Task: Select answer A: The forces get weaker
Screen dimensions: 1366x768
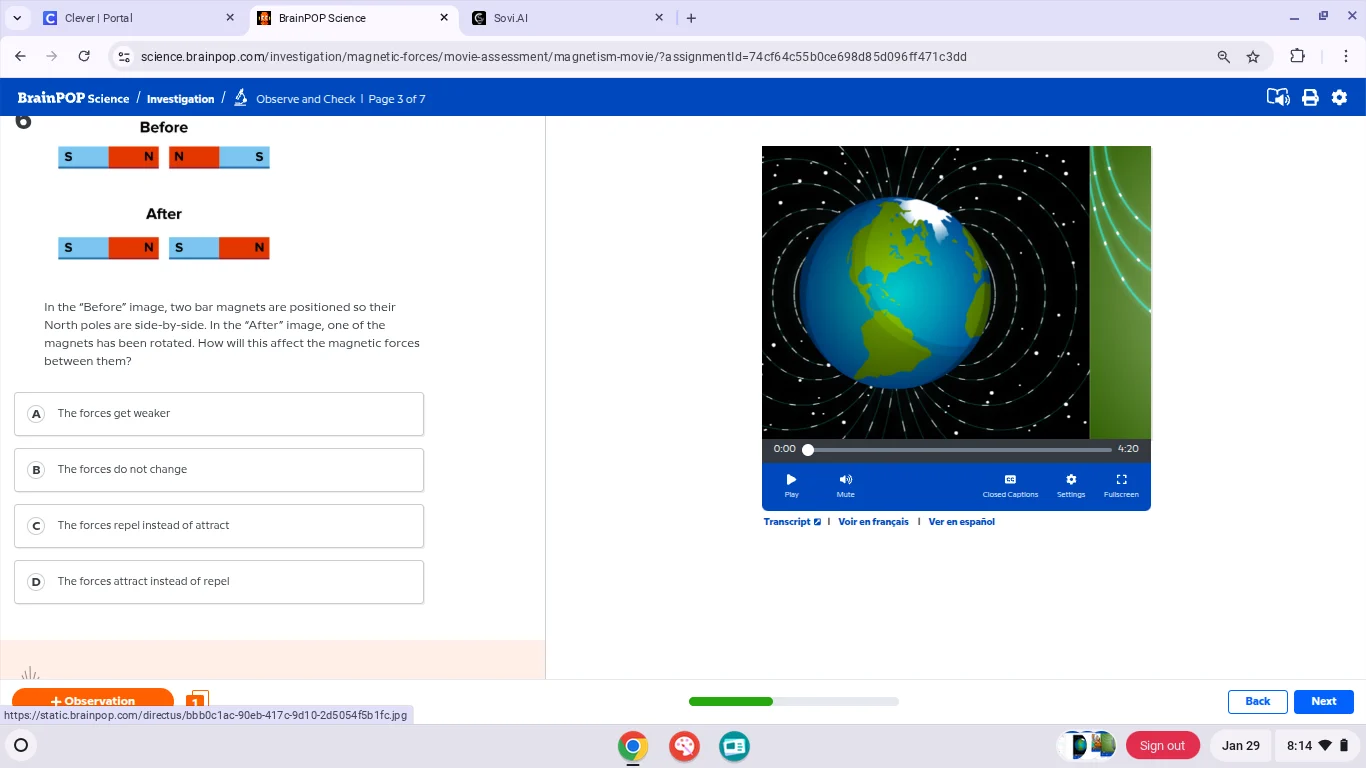Action: coord(219,414)
